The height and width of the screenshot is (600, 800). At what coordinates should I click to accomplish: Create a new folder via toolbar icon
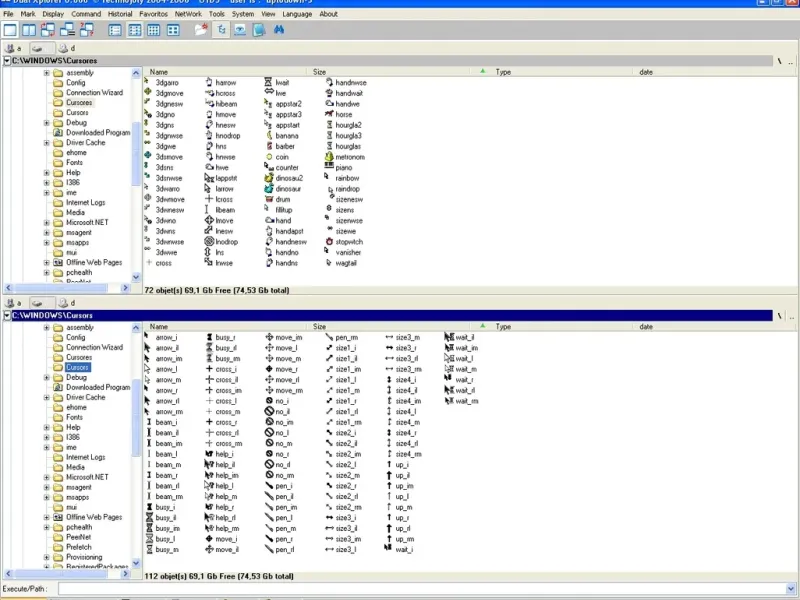[202, 30]
